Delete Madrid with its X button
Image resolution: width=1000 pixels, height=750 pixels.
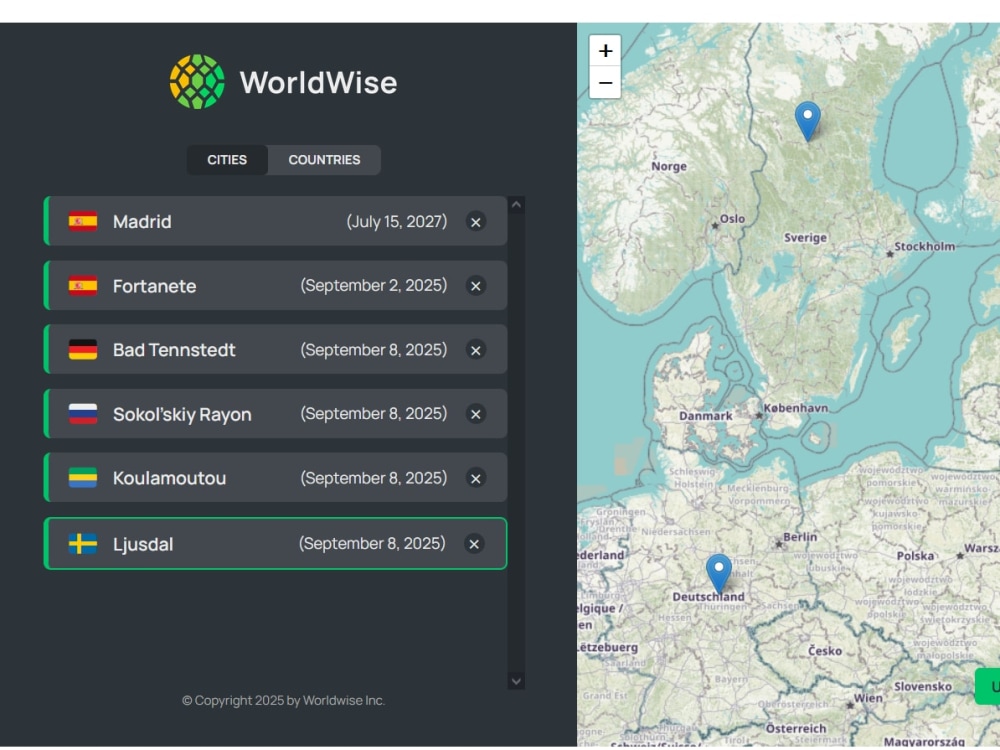coord(476,222)
